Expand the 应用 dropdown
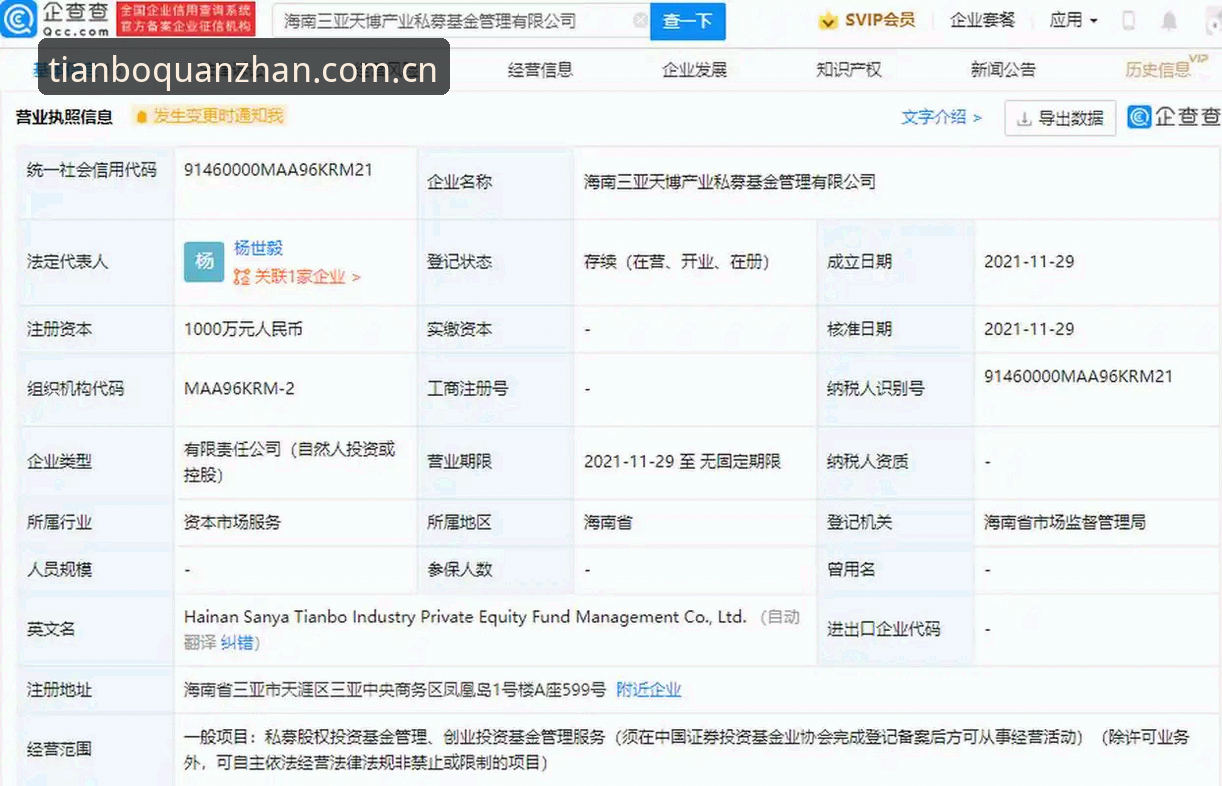The image size is (1222, 786). click(1074, 20)
